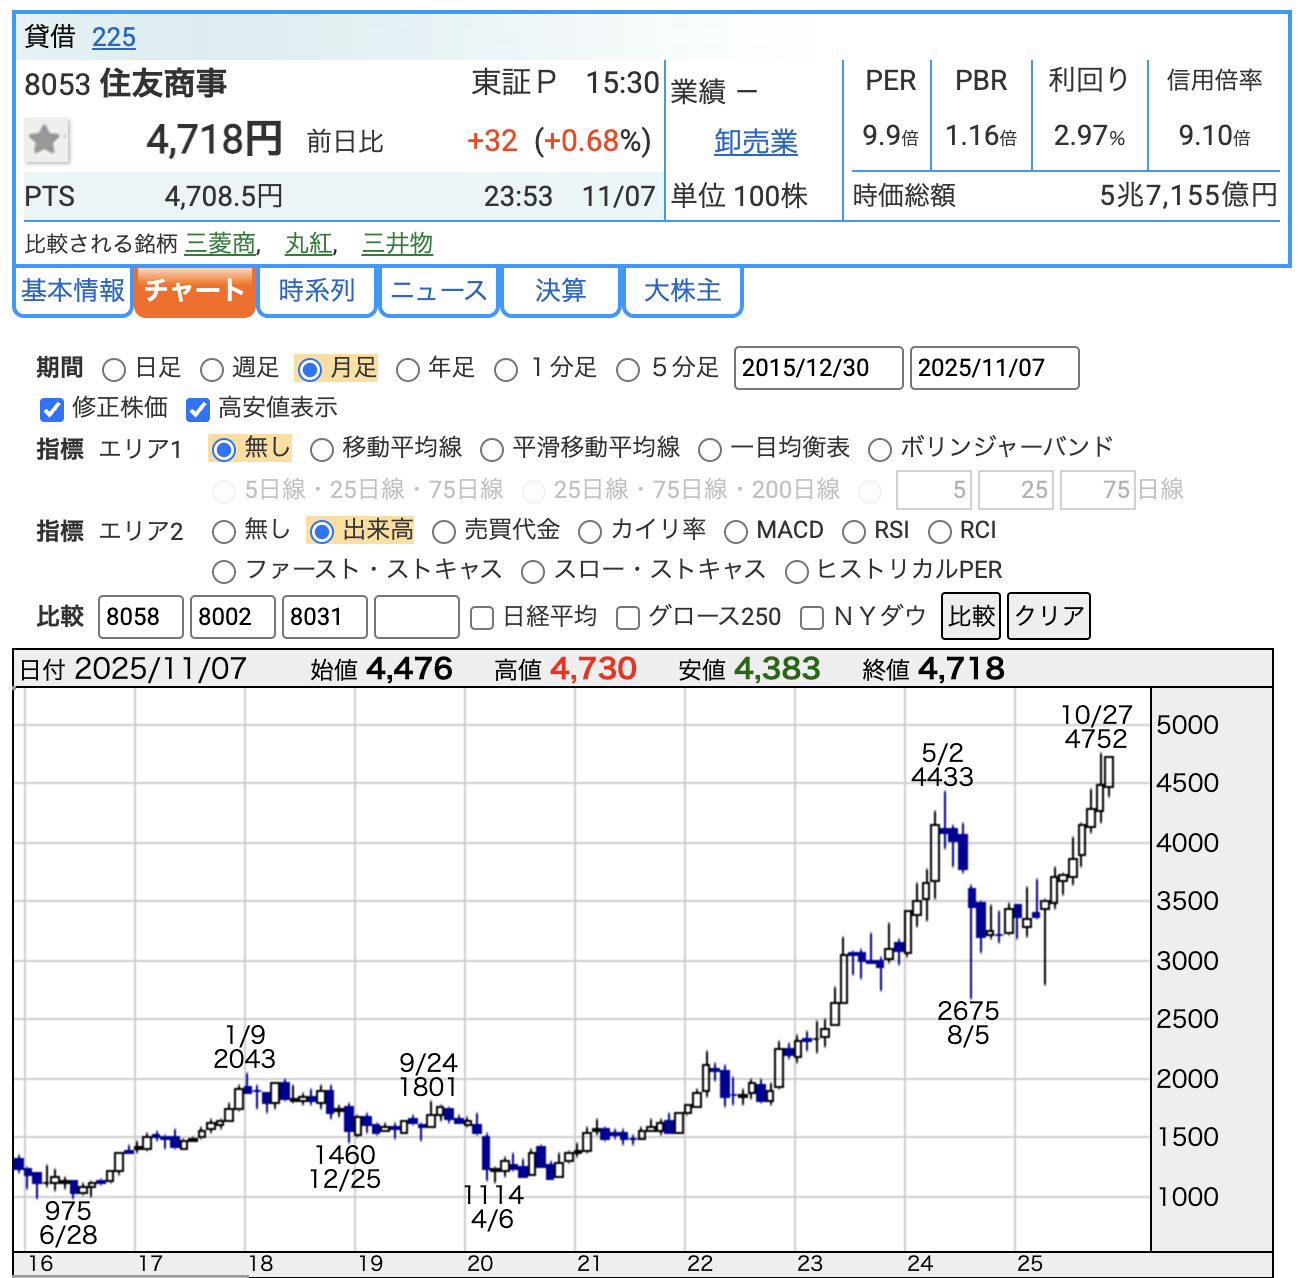Open the 卸売業 sector link
1300x1278 pixels.
pos(755,142)
